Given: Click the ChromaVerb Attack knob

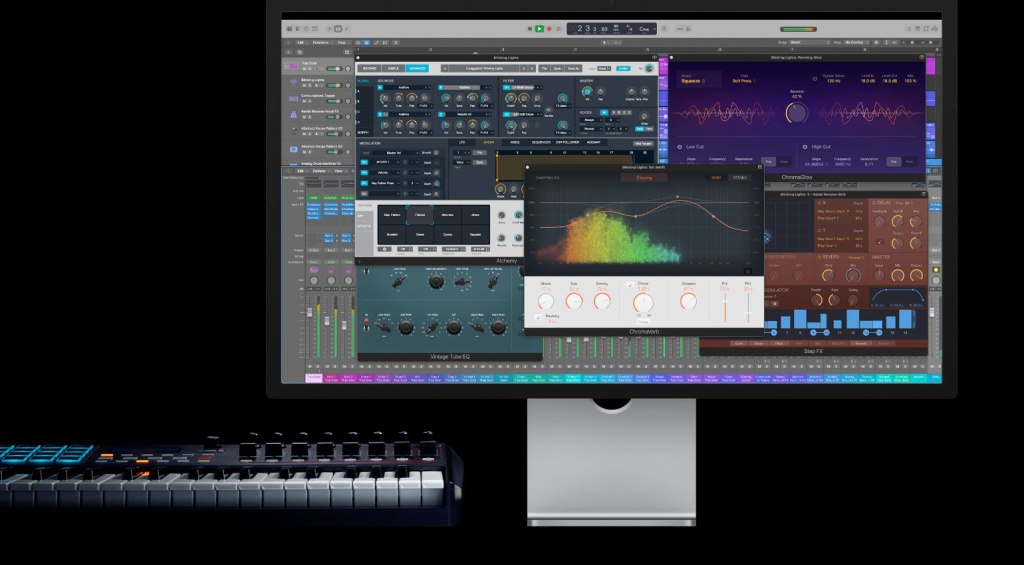Looking at the screenshot, I should (x=546, y=301).
